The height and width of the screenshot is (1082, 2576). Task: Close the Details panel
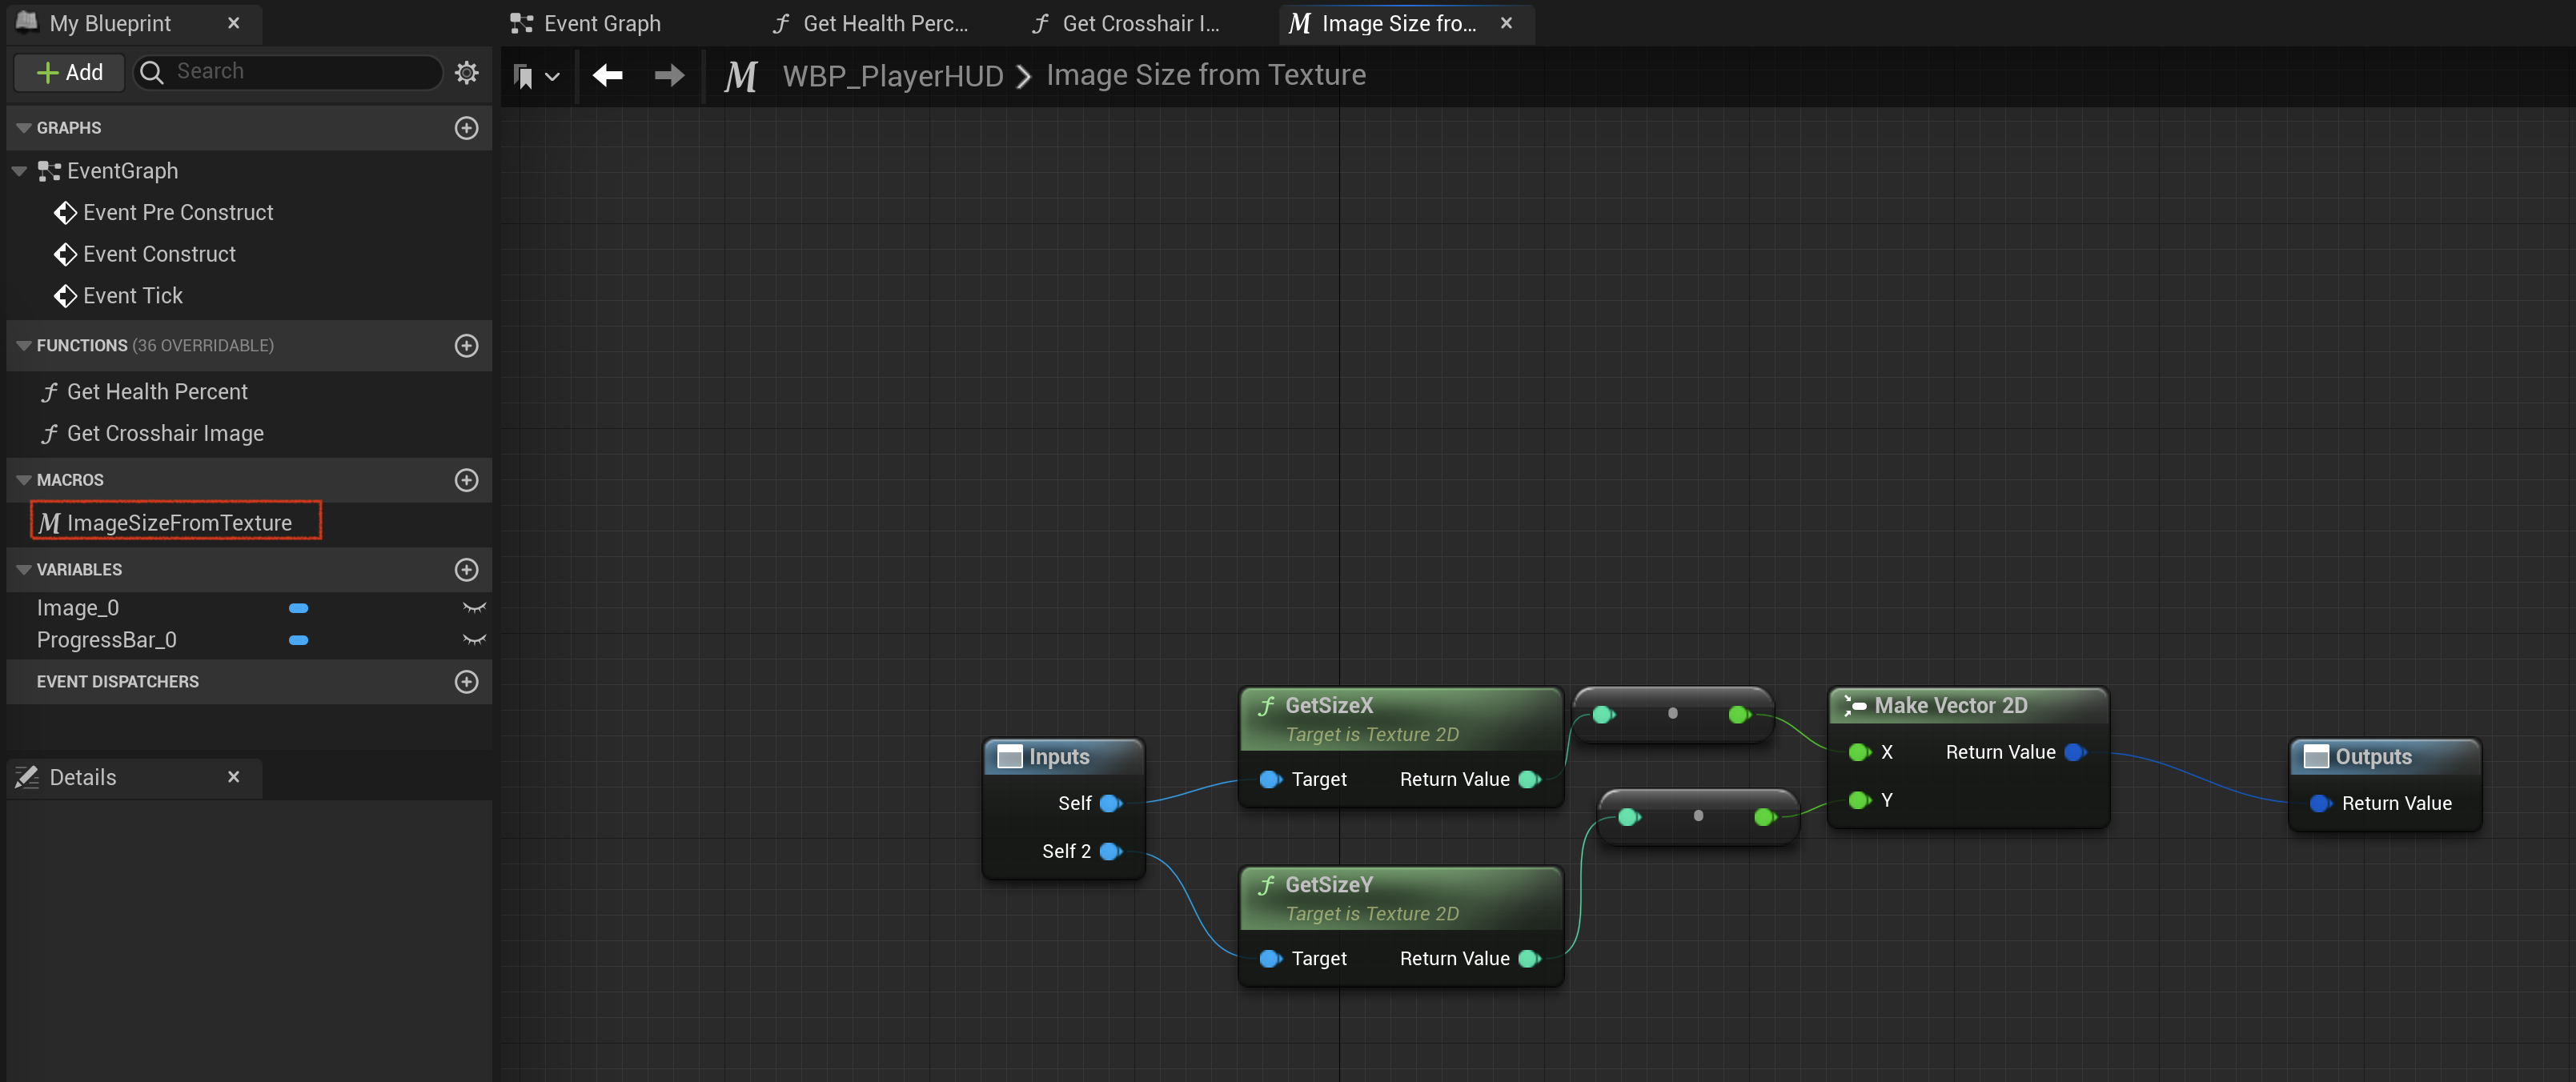[233, 777]
